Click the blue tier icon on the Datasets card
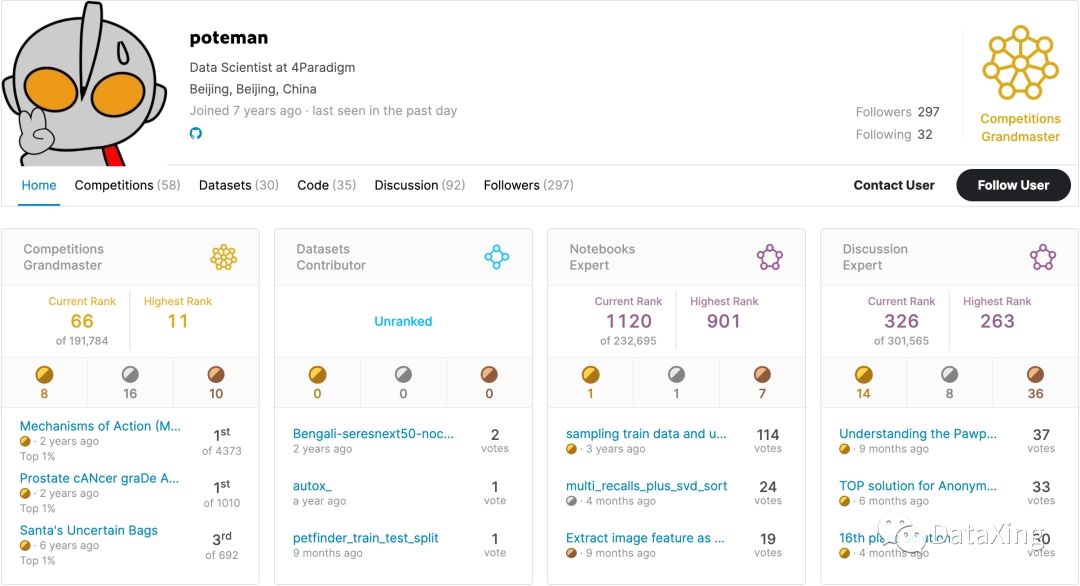This screenshot has width=1080, height=586. pyautogui.click(x=496, y=257)
